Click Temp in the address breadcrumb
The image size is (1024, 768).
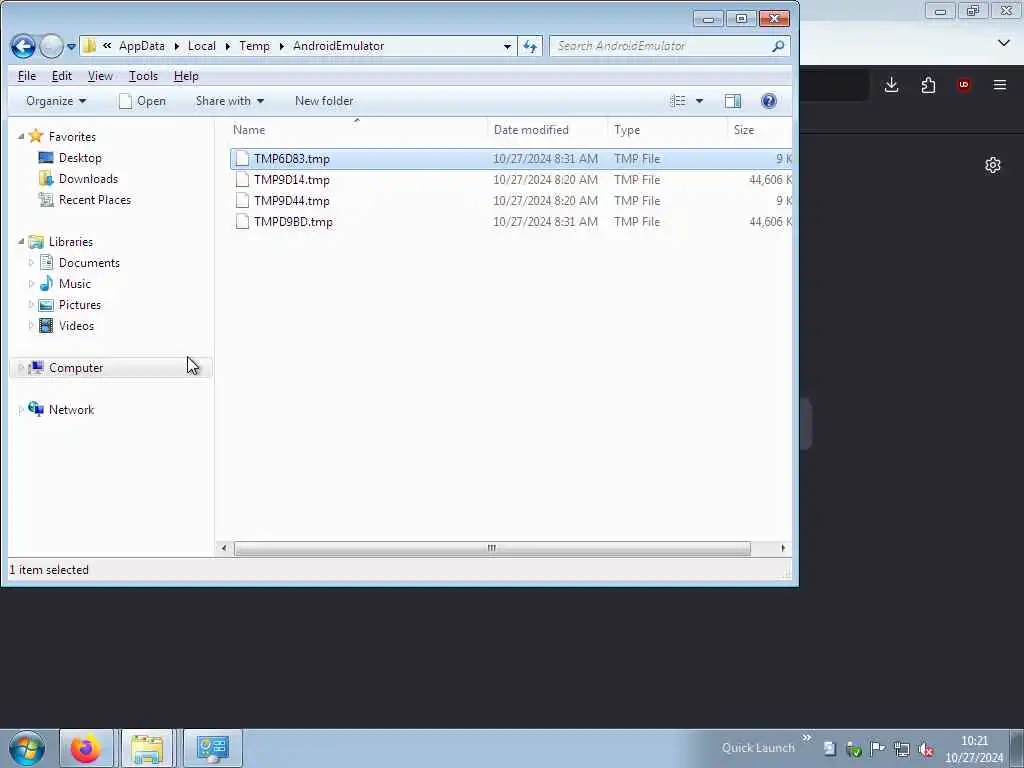[x=254, y=46]
